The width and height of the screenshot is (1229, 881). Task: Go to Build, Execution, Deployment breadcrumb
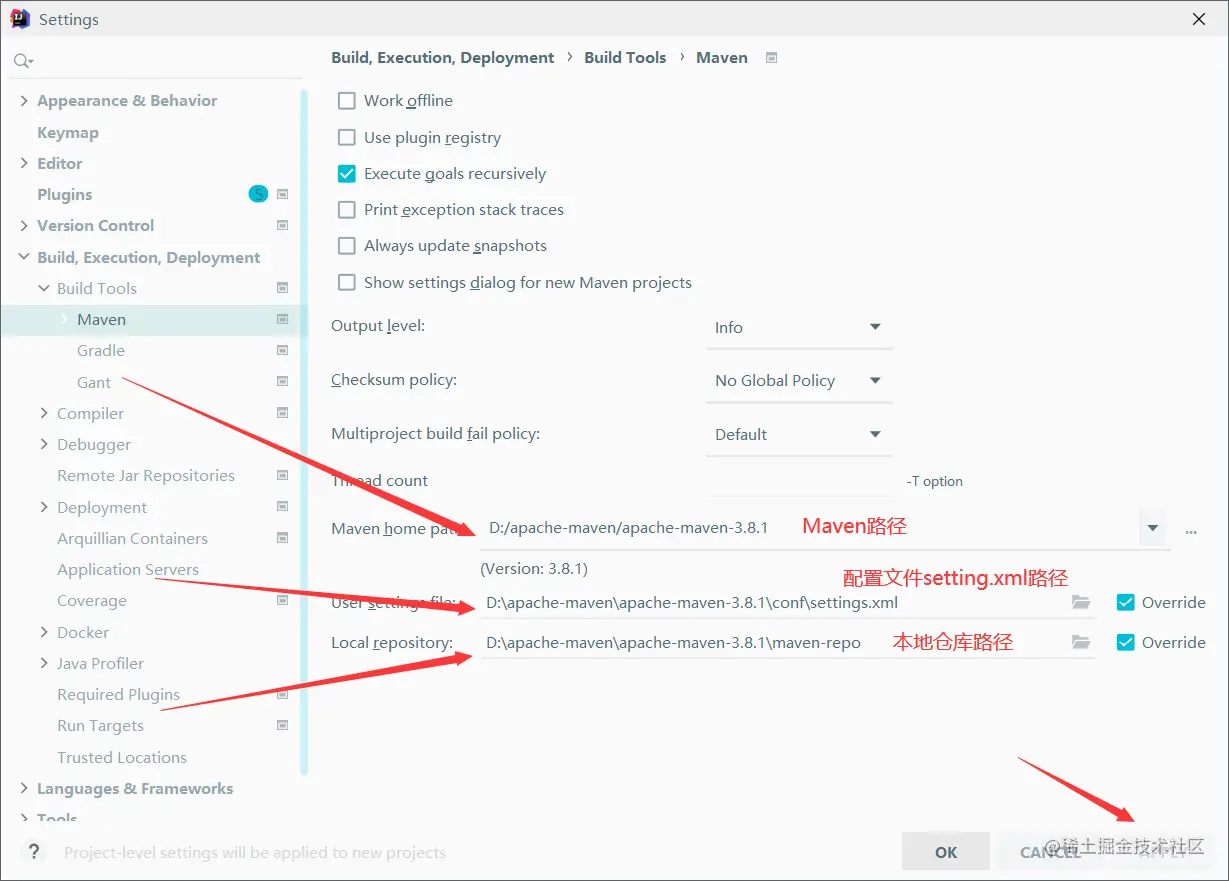[443, 58]
